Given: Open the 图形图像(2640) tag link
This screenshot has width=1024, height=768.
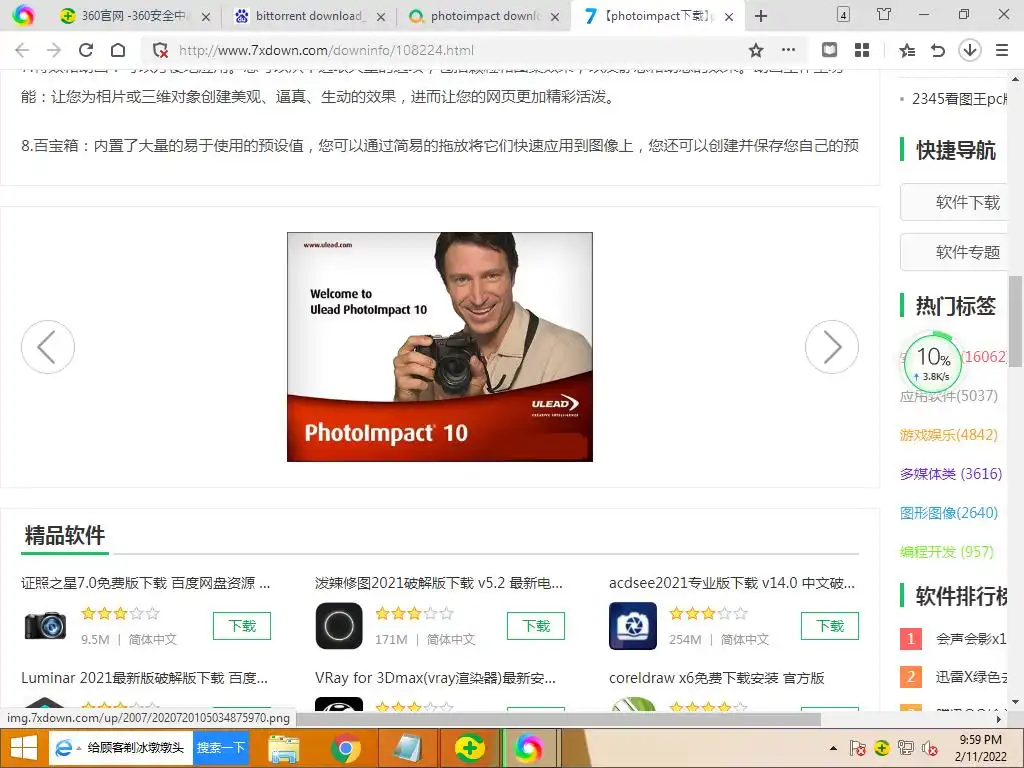Looking at the screenshot, I should [949, 513].
